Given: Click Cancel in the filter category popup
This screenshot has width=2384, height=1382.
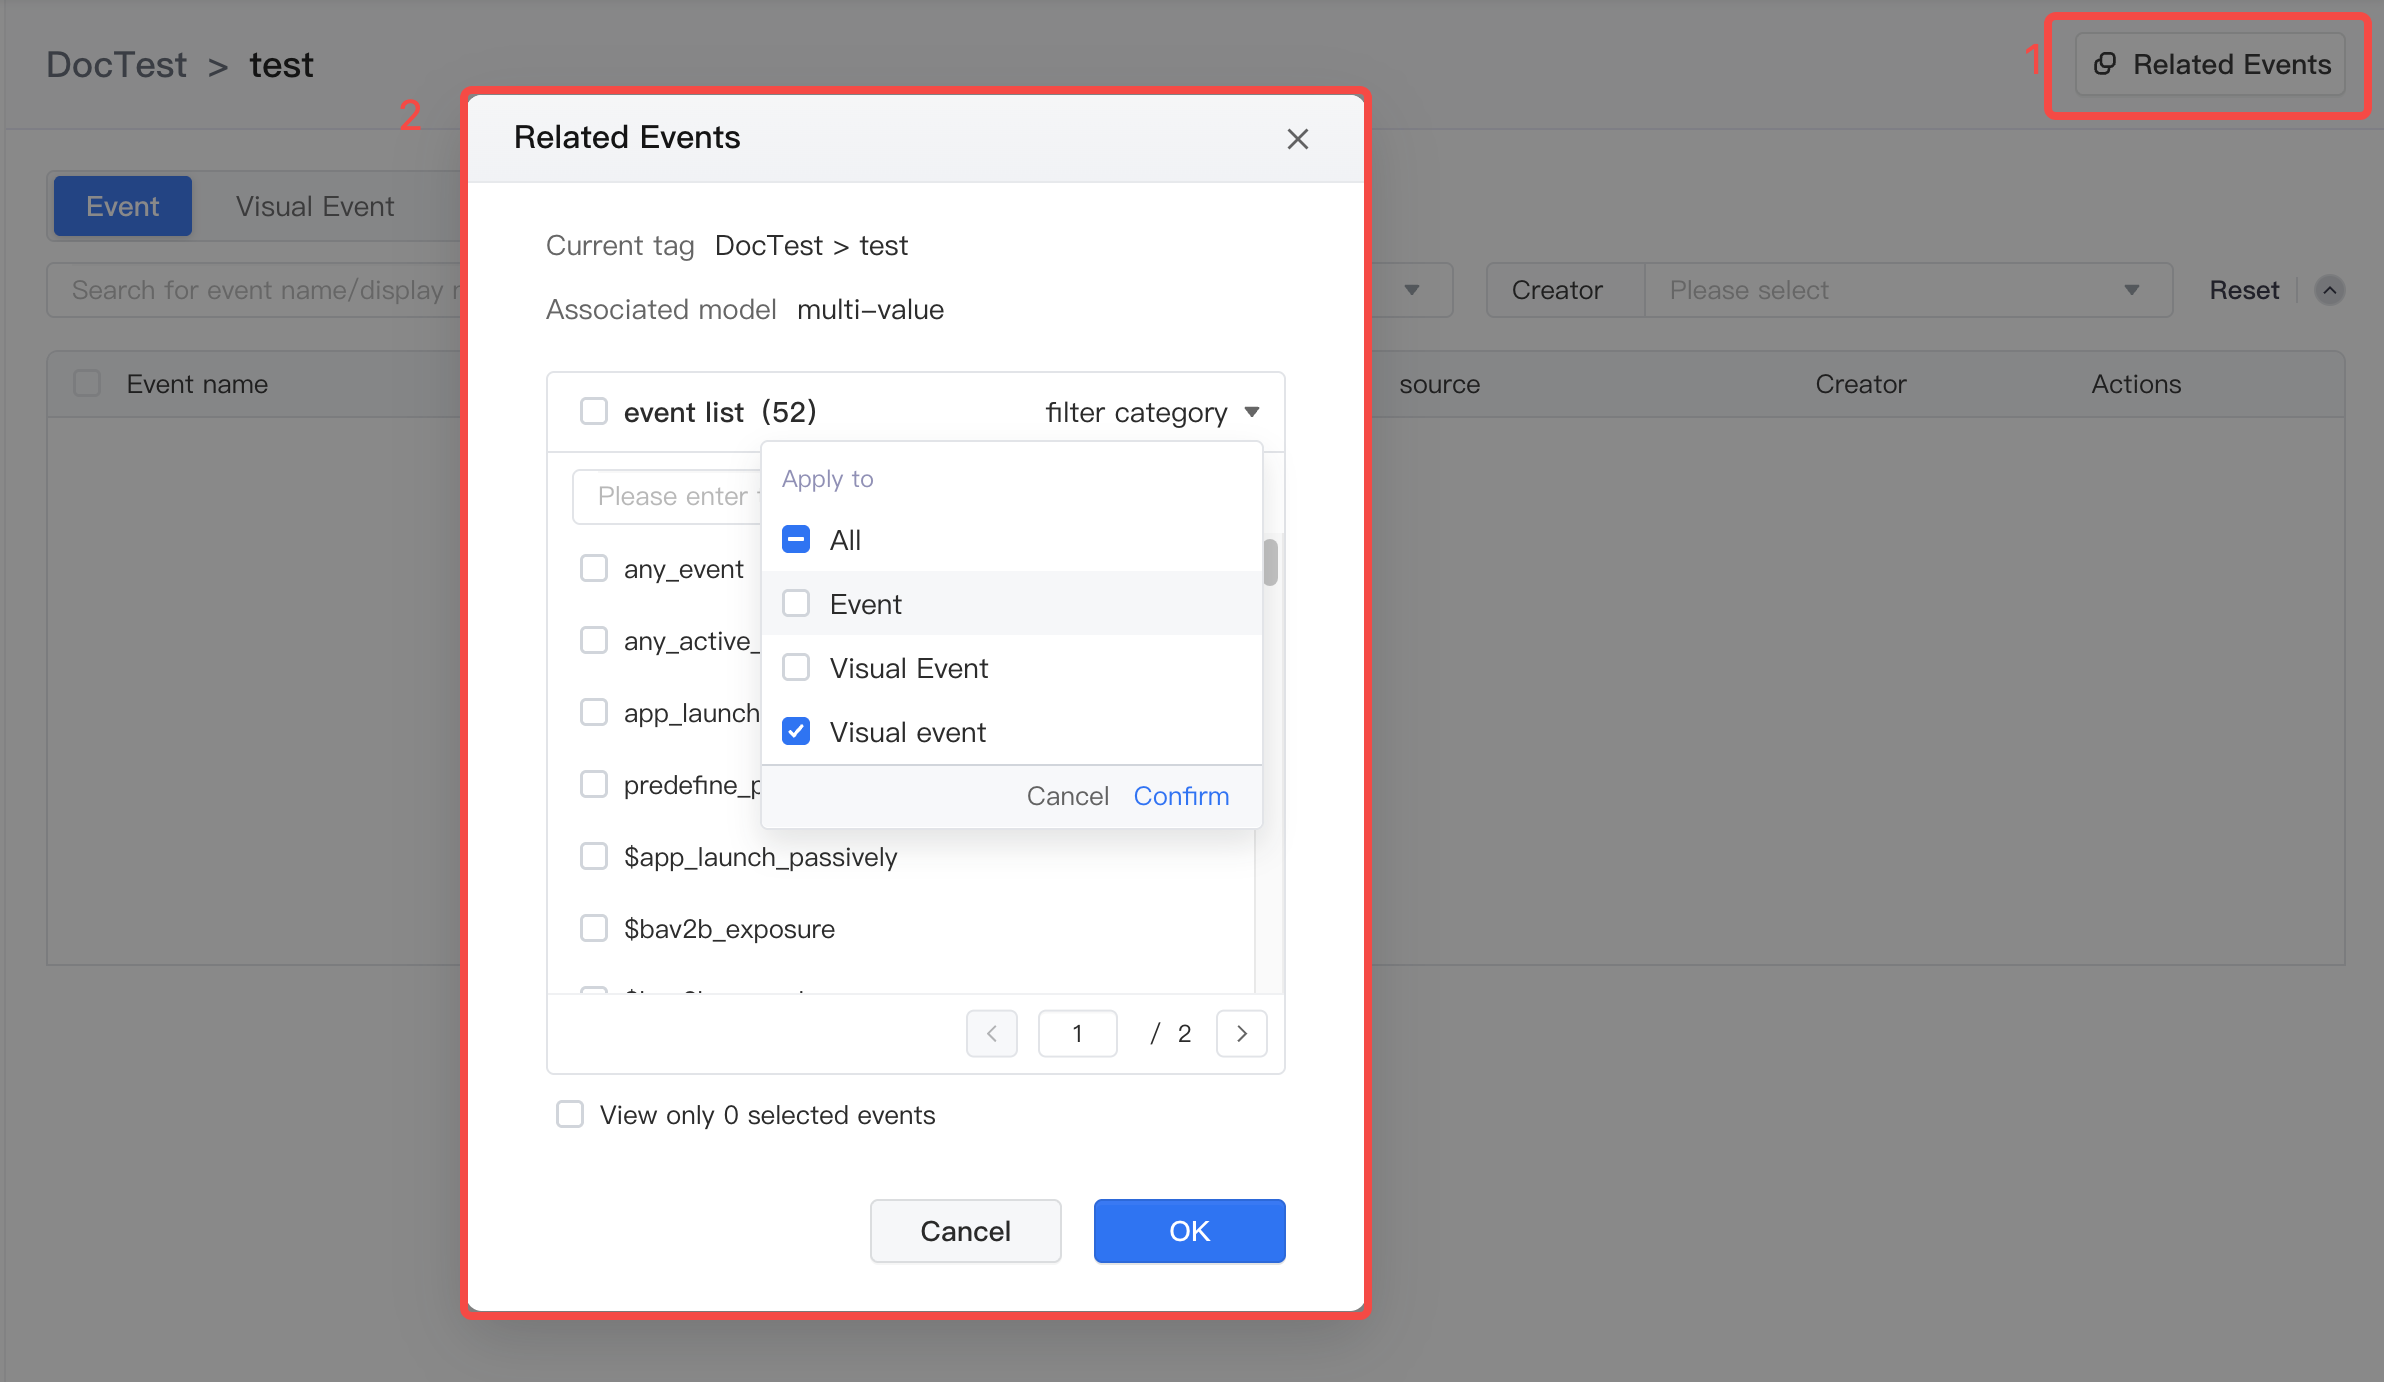Looking at the screenshot, I should pyautogui.click(x=1067, y=796).
